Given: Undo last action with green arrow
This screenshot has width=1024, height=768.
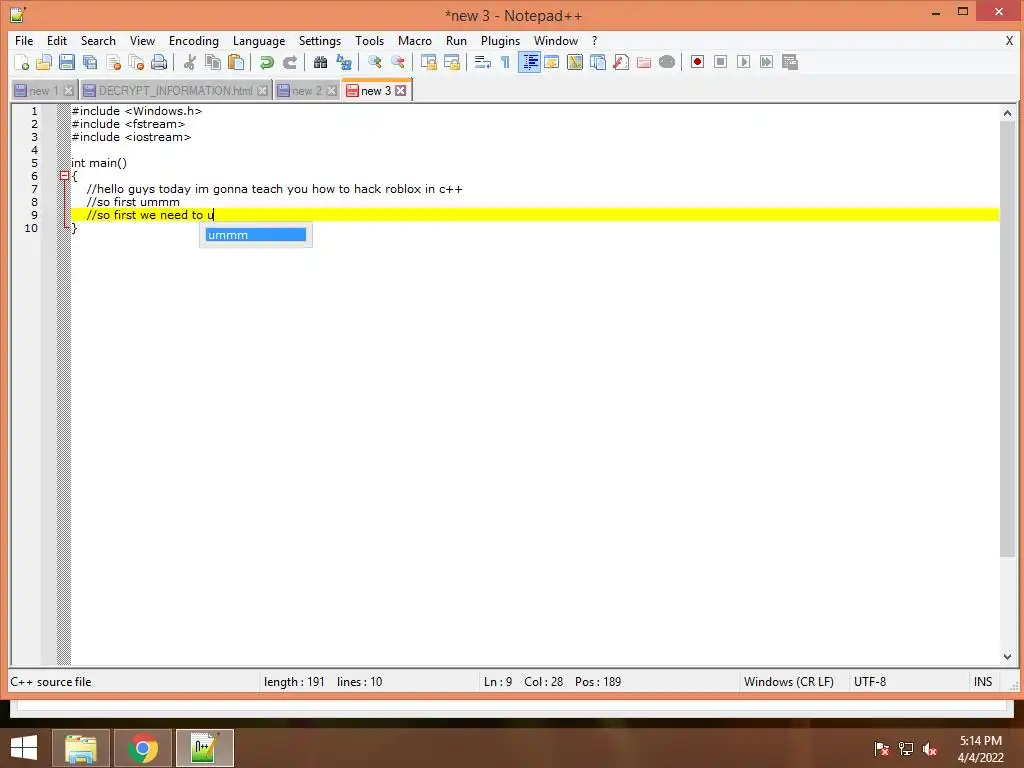Looking at the screenshot, I should pos(266,63).
